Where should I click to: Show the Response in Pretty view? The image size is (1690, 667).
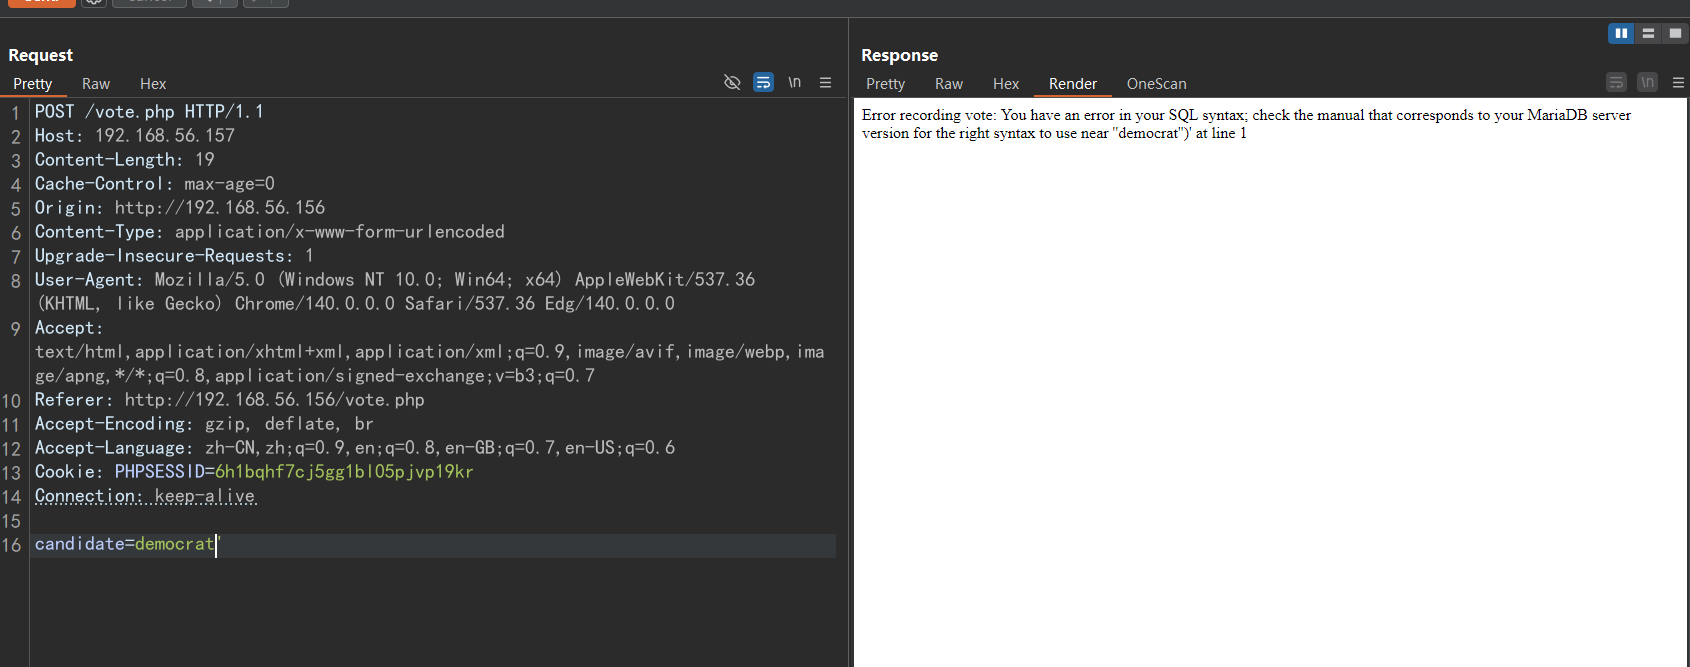coord(885,84)
